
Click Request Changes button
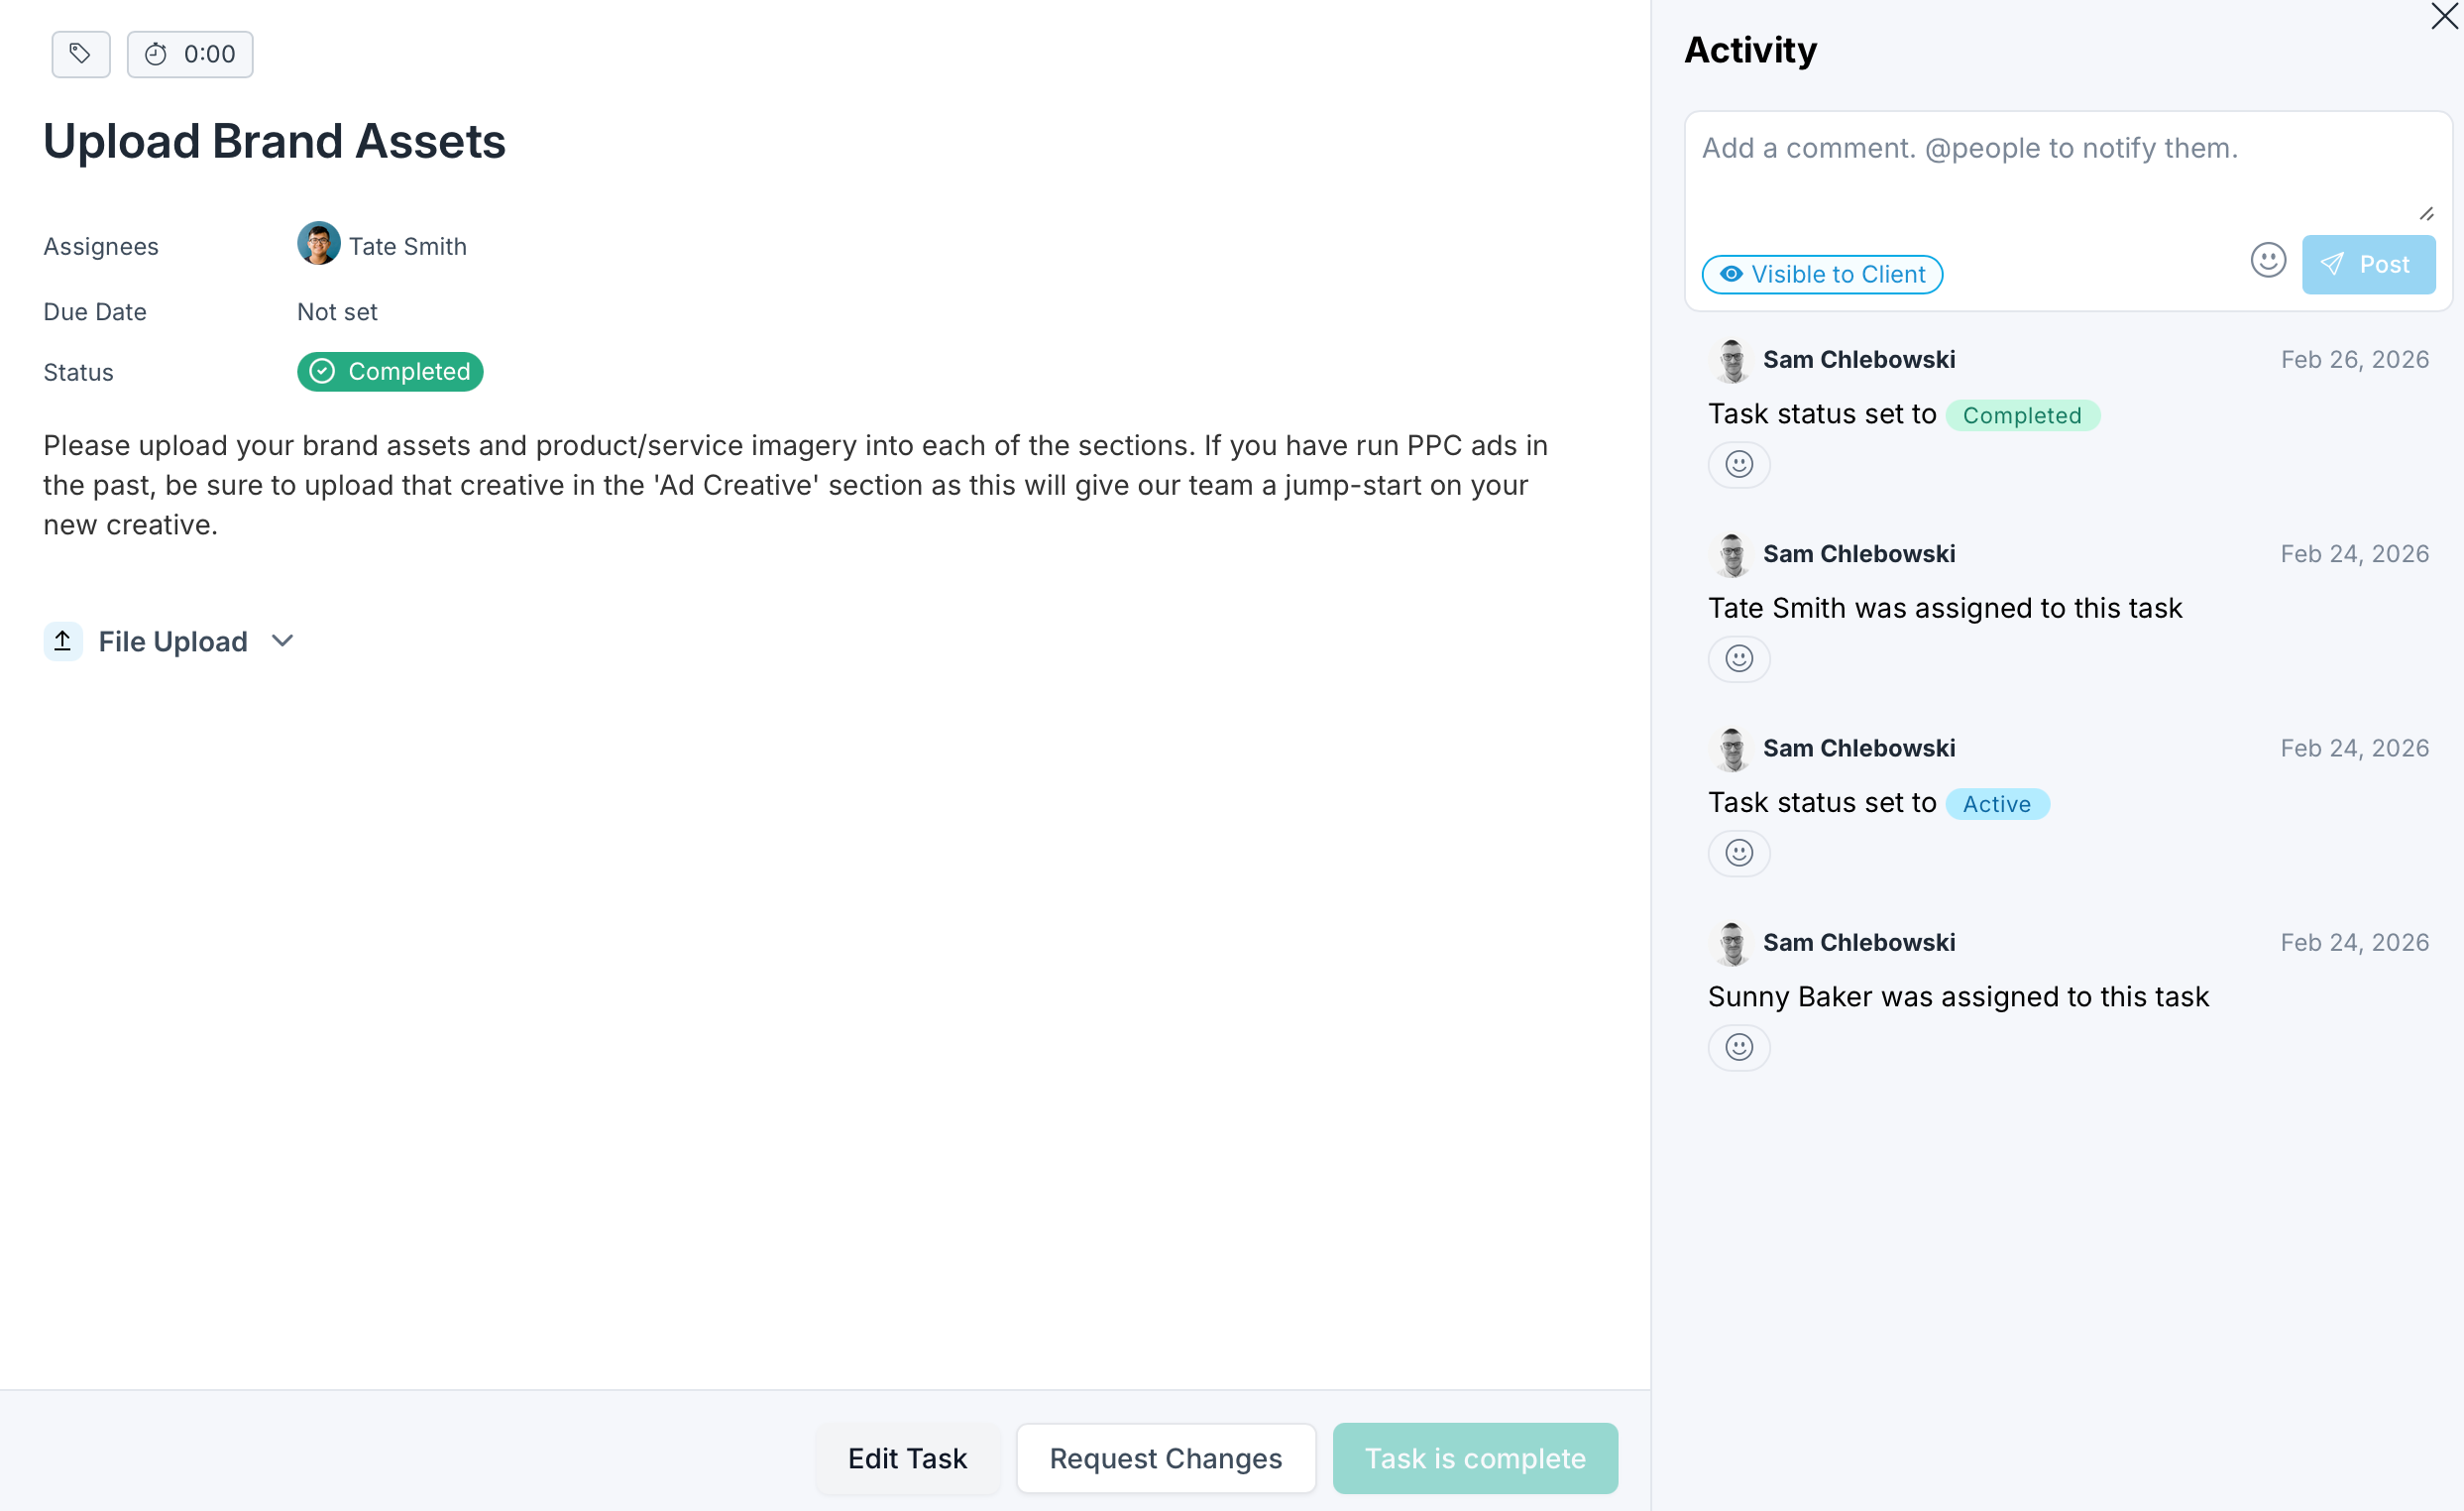(1166, 1458)
